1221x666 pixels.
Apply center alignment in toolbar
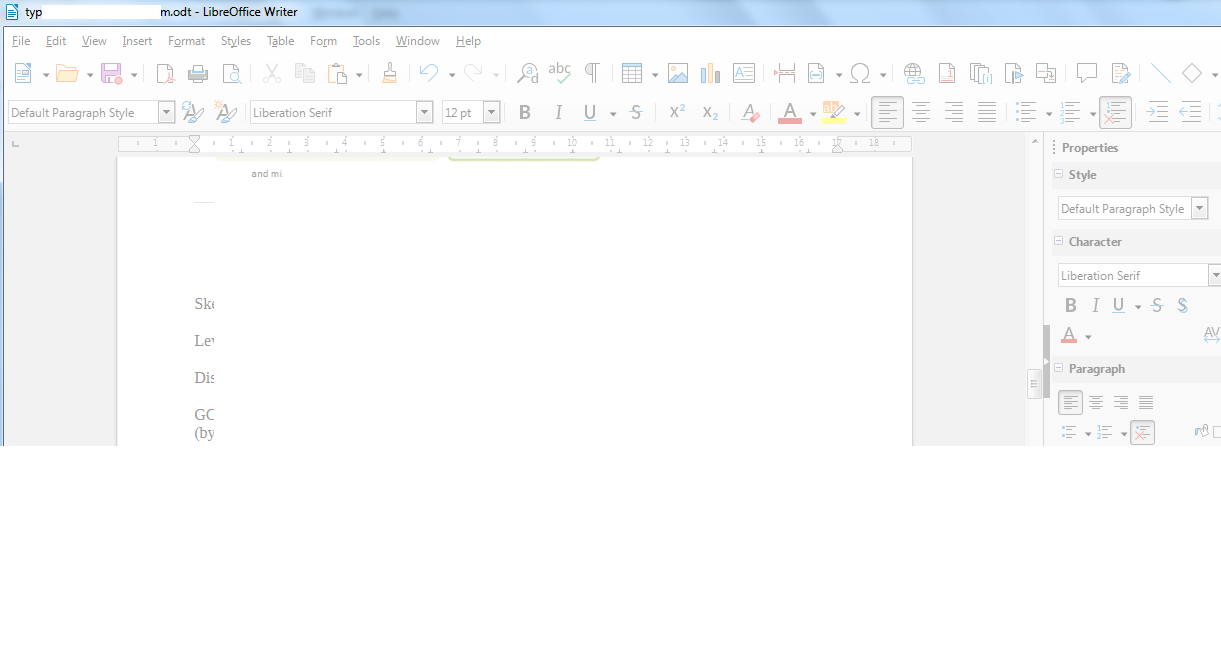click(x=920, y=113)
